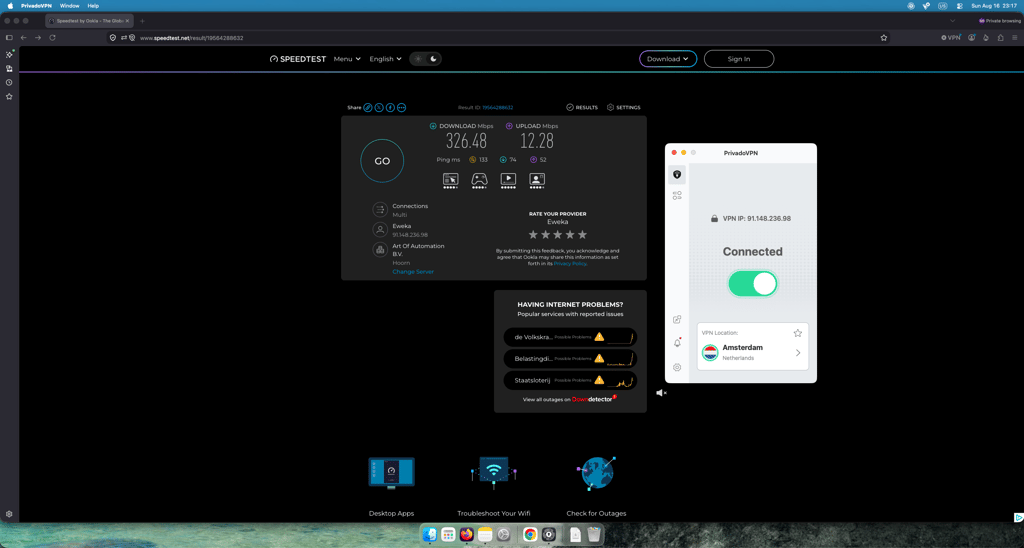Image resolution: width=1024 pixels, height=548 pixels.
Task: Open the Window menu
Action: (x=69, y=6)
